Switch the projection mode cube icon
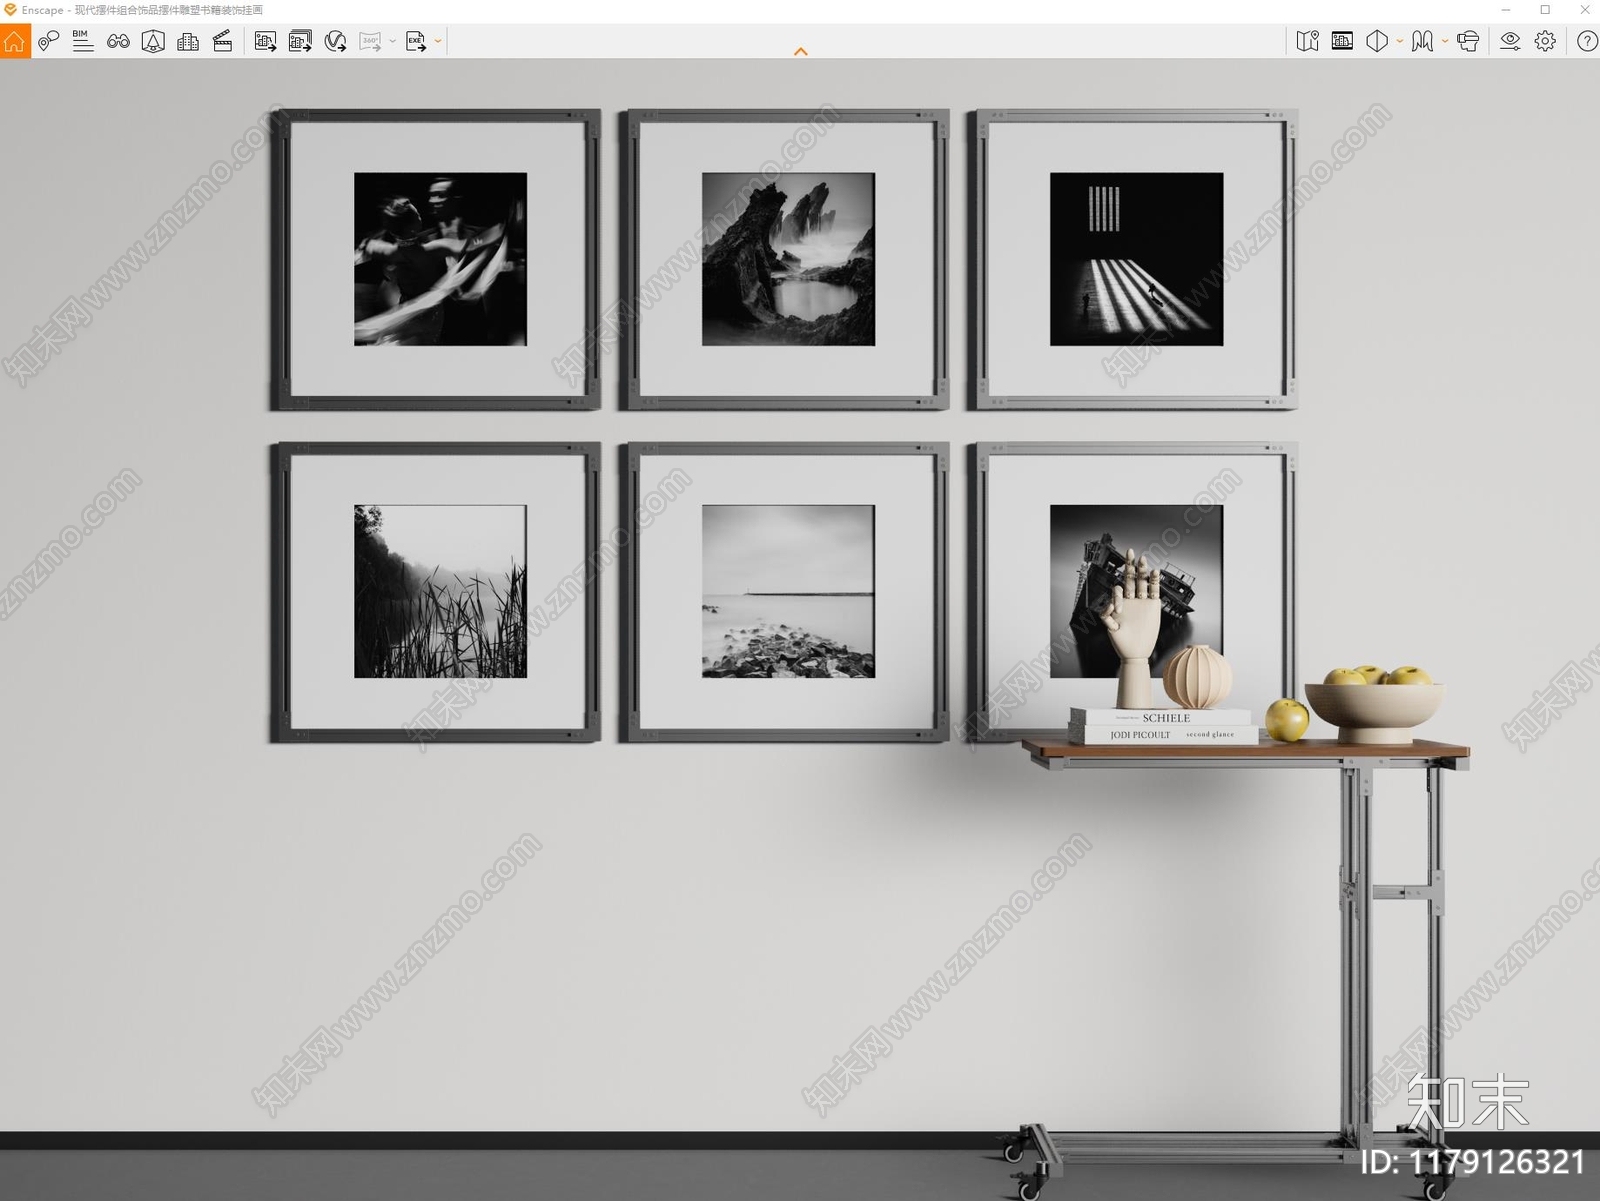The image size is (1600, 1201). click(x=1377, y=41)
